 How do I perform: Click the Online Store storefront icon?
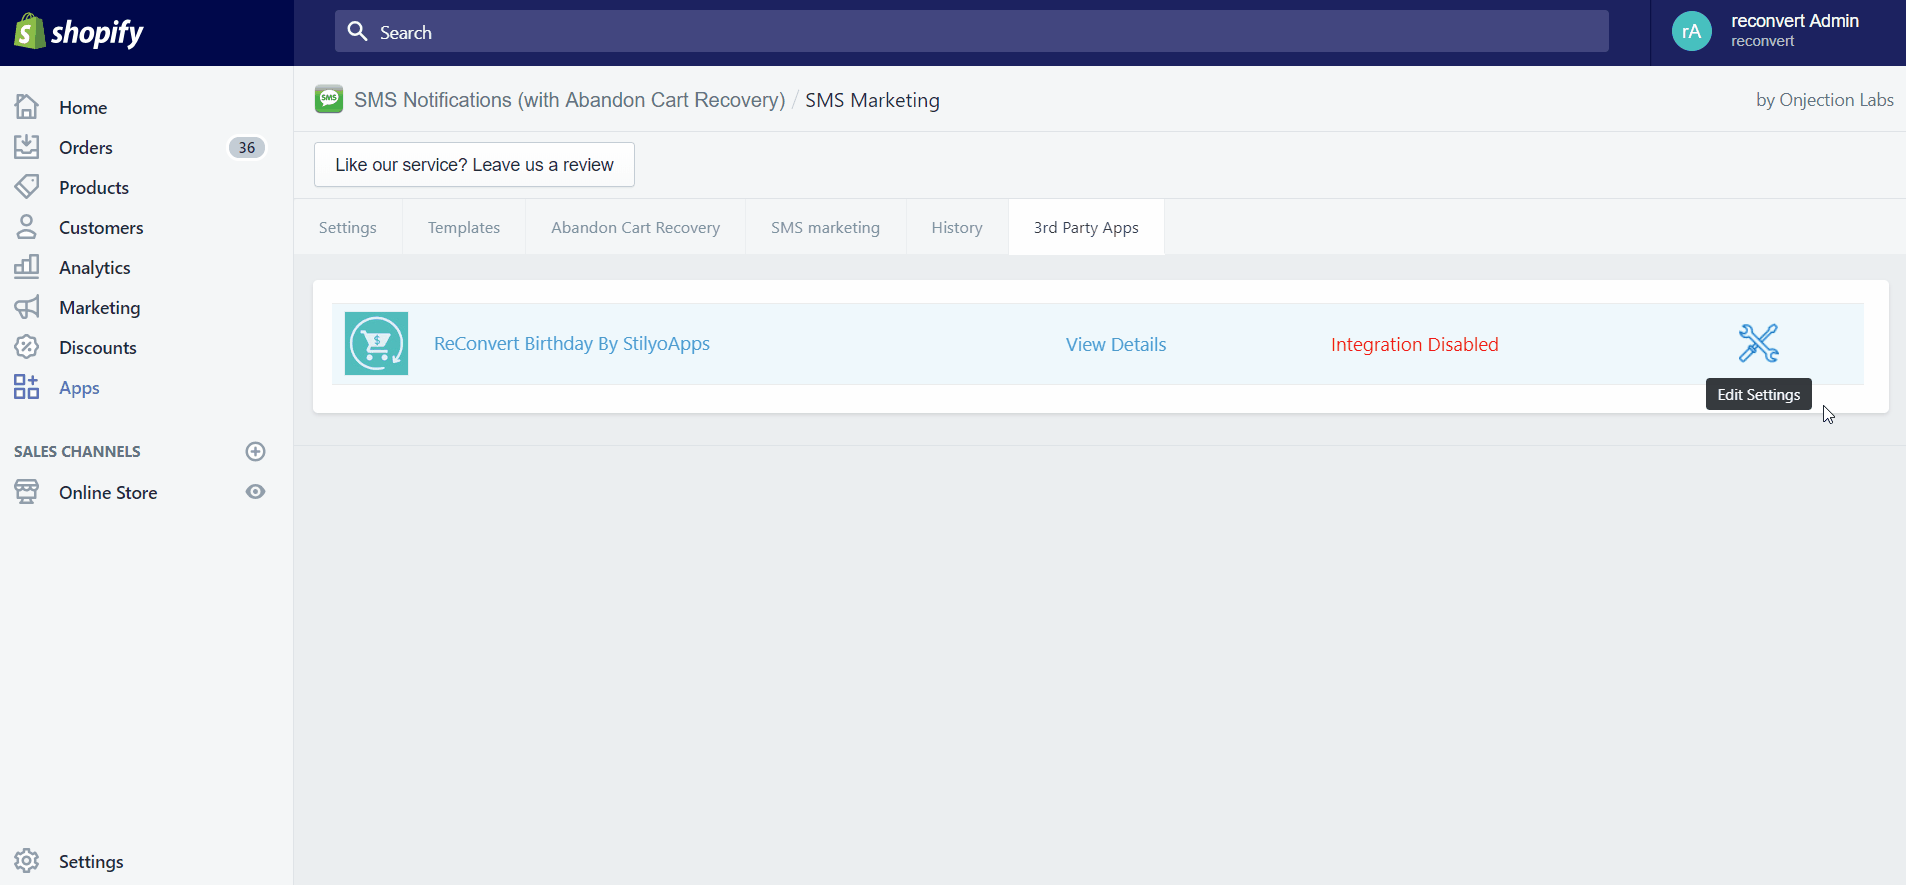click(27, 492)
